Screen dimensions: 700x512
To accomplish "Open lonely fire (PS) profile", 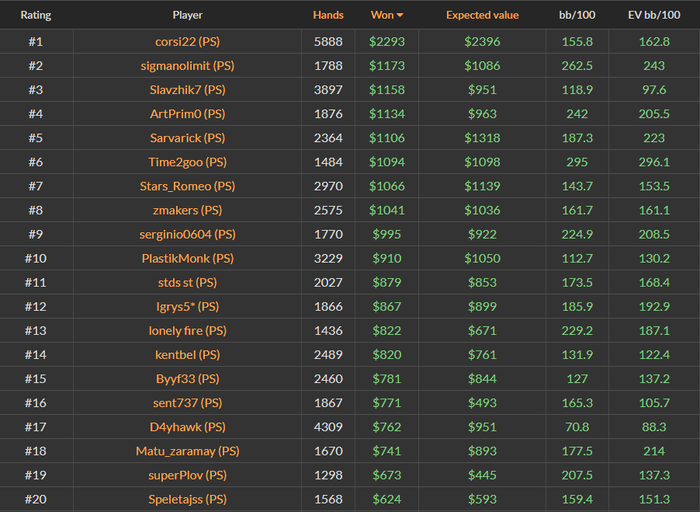I will pos(187,331).
